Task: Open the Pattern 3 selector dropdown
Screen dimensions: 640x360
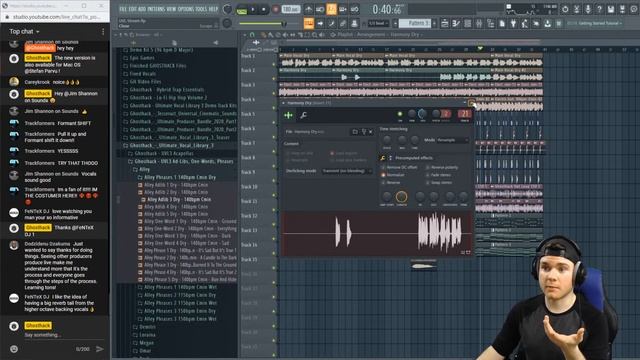Action: tap(414, 23)
